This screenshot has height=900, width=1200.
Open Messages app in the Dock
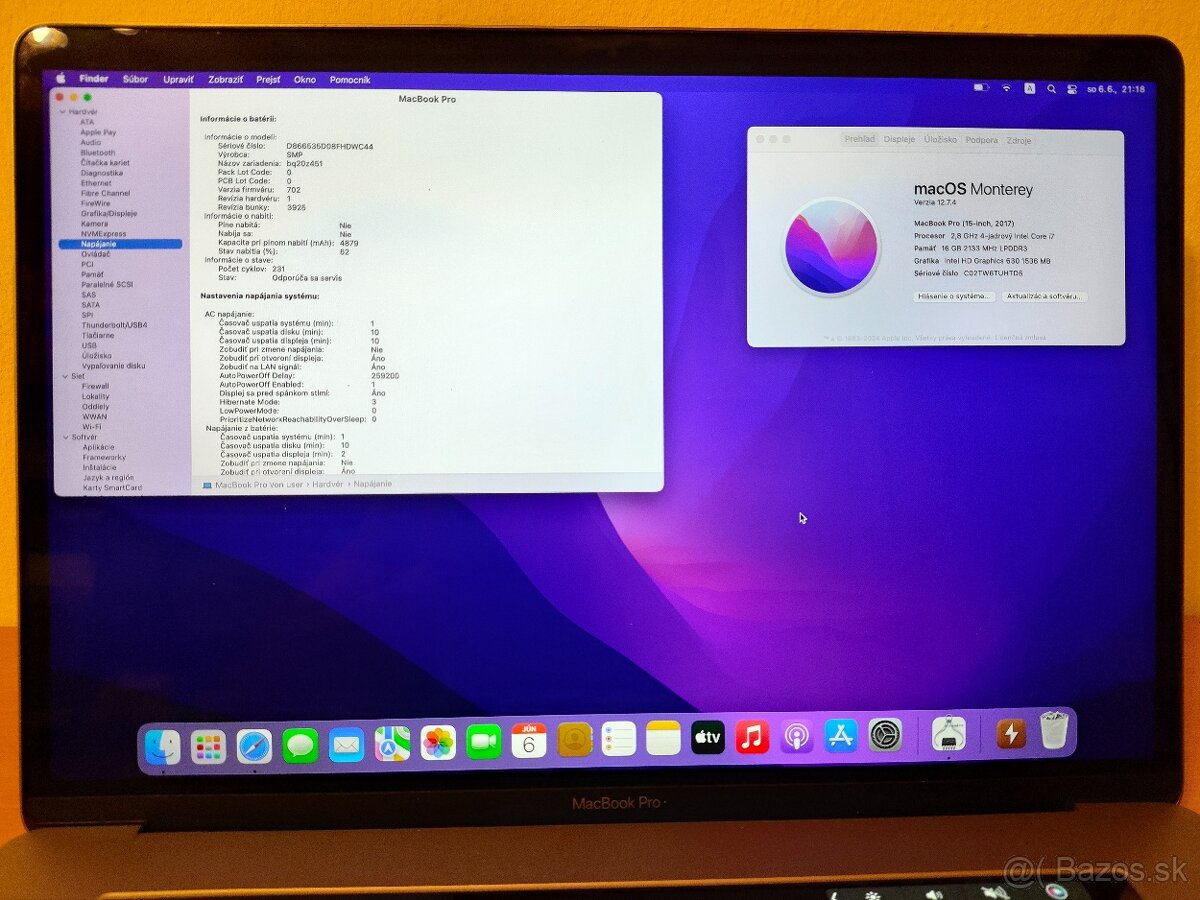300,745
